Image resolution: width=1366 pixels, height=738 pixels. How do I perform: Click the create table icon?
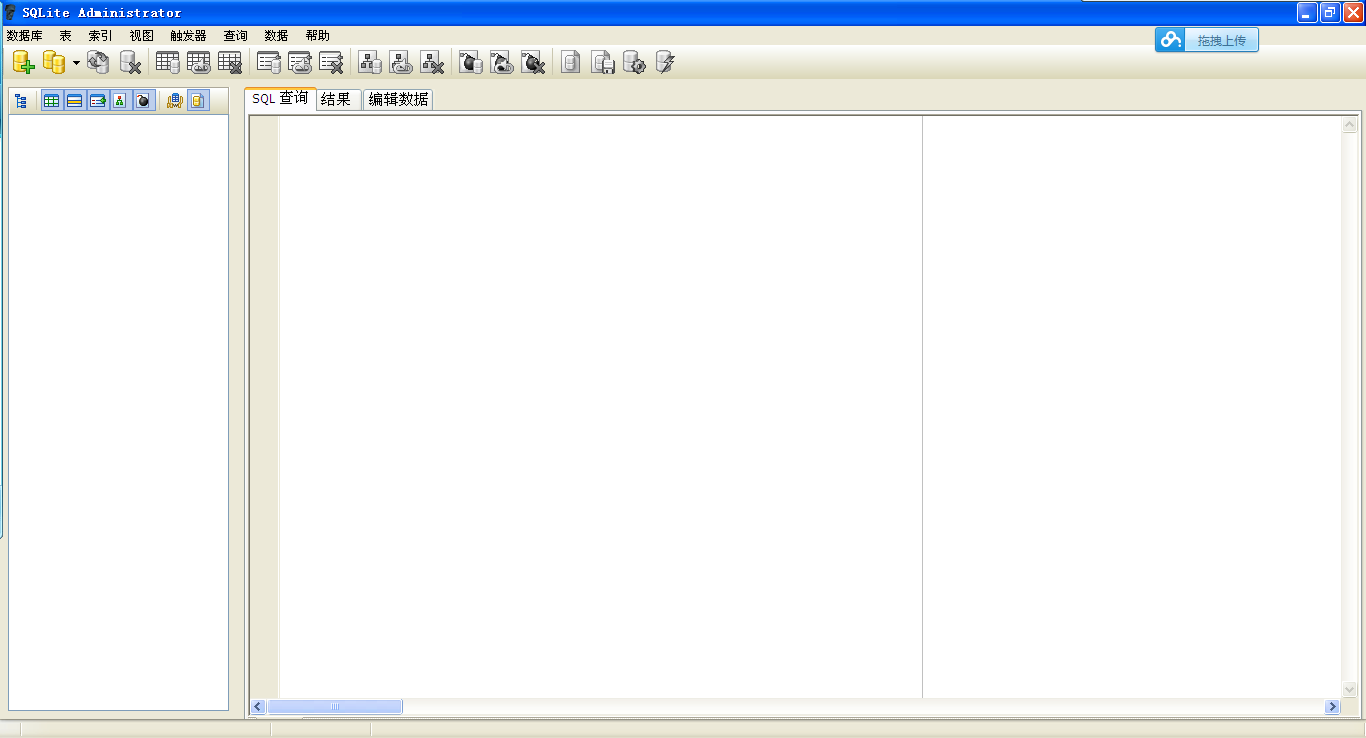pyautogui.click(x=168, y=62)
